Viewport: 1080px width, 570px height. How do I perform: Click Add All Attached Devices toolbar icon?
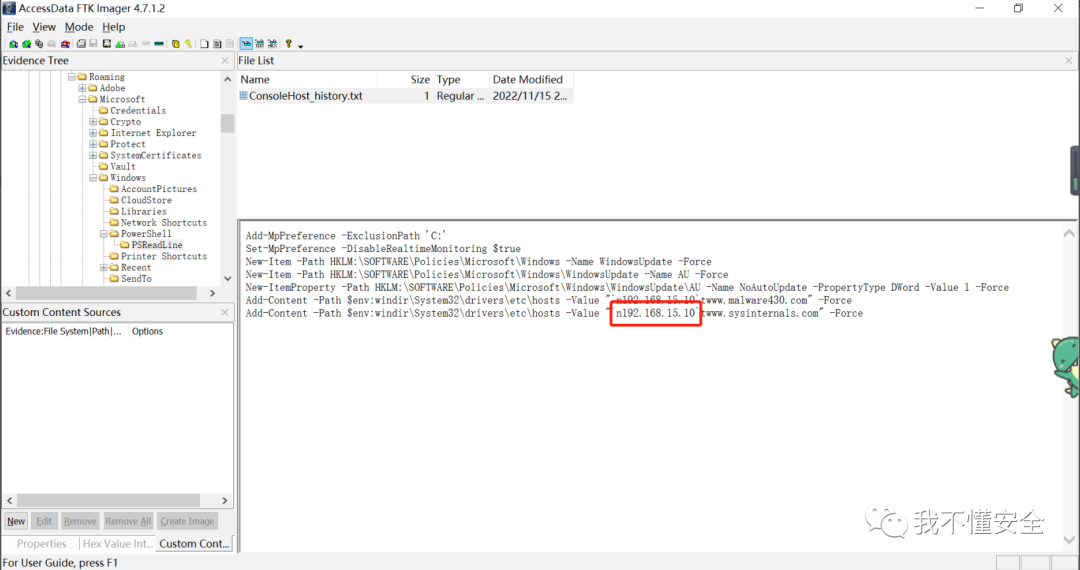tap(26, 44)
